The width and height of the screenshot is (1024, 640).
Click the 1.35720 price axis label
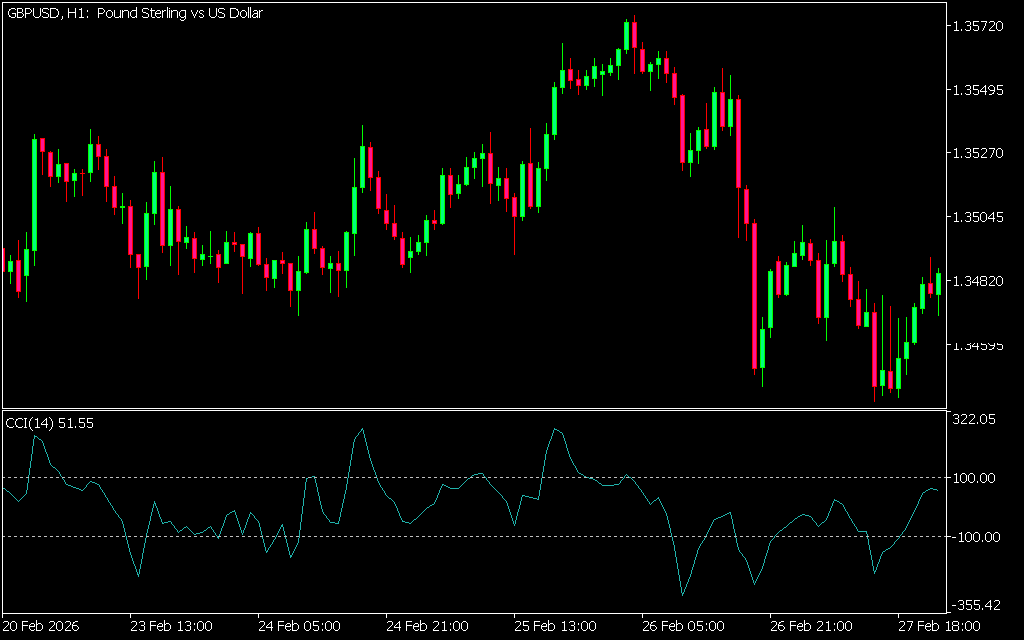point(978,26)
